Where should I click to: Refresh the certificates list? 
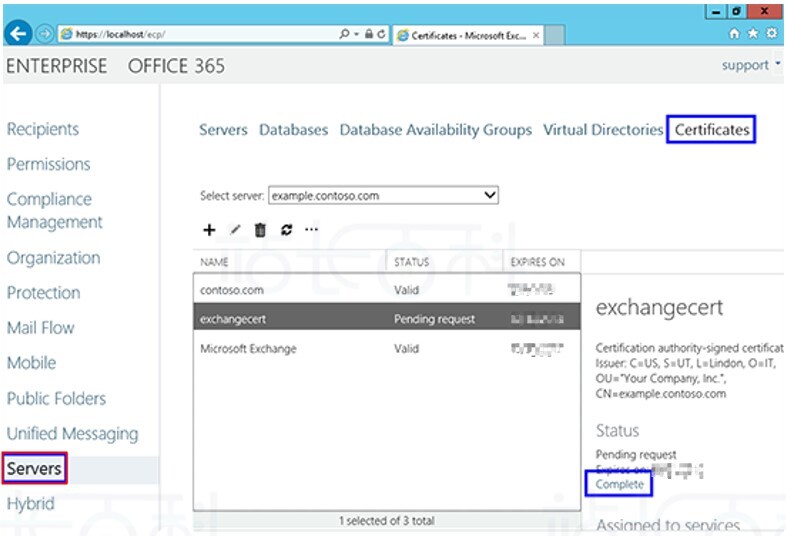(286, 230)
